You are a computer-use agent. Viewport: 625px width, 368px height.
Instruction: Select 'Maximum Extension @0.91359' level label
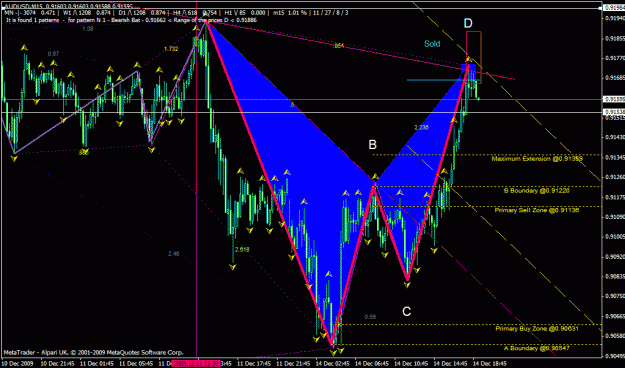537,159
